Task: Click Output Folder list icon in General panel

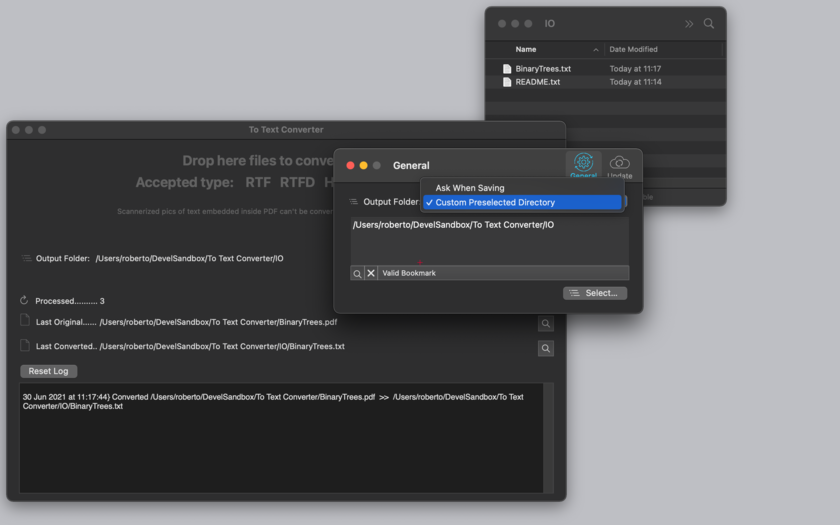Action: coord(353,201)
